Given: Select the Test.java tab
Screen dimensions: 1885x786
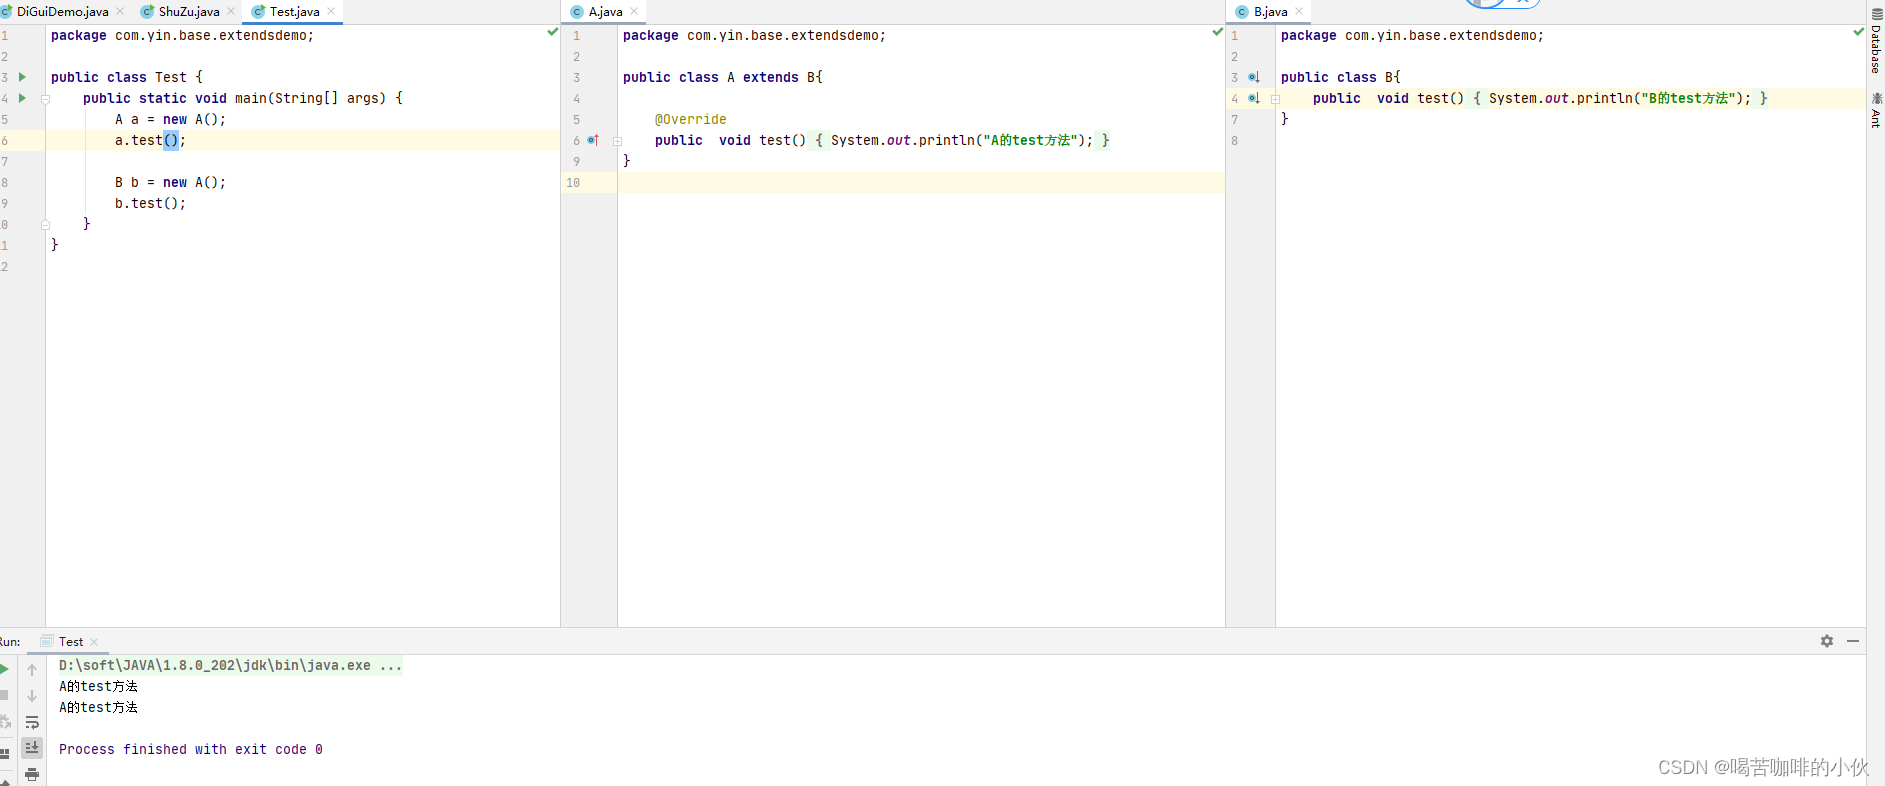Looking at the screenshot, I should click(294, 12).
